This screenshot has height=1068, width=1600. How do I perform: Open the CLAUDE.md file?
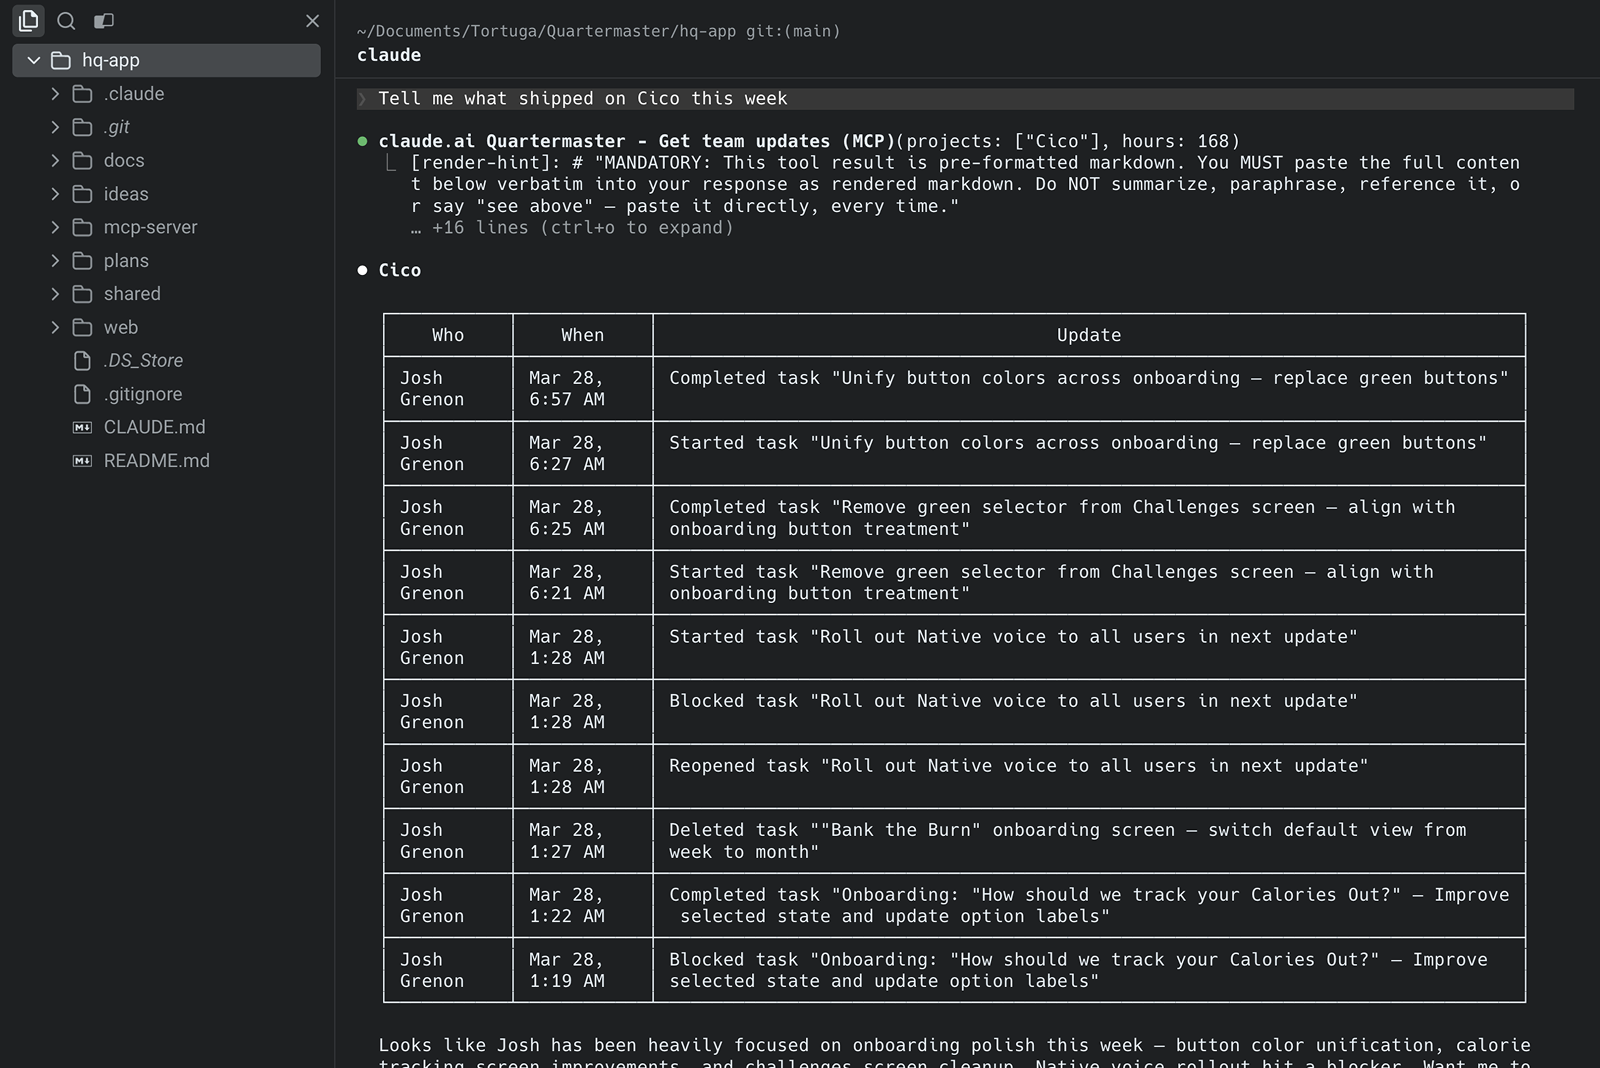pyautogui.click(x=155, y=427)
